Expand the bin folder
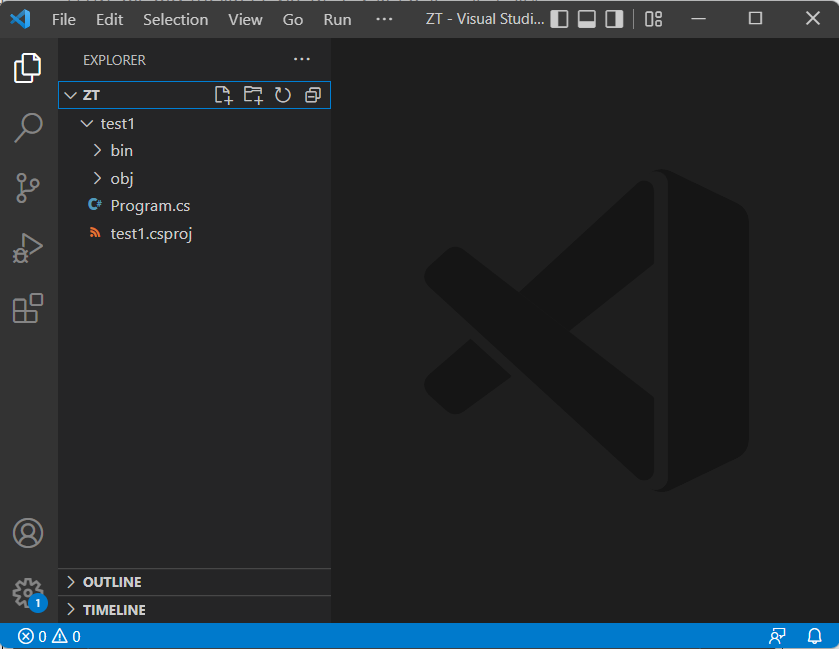This screenshot has height=649, width=839. tap(97, 150)
